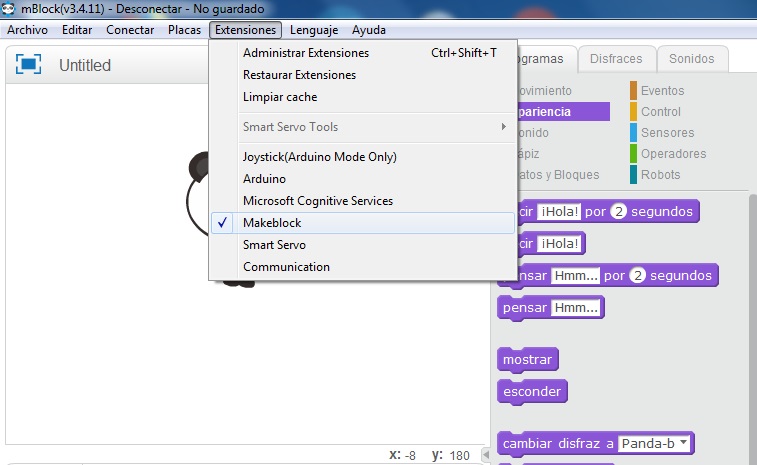
Task: Click the mBlock panda icon in title bar
Action: pos(10,9)
